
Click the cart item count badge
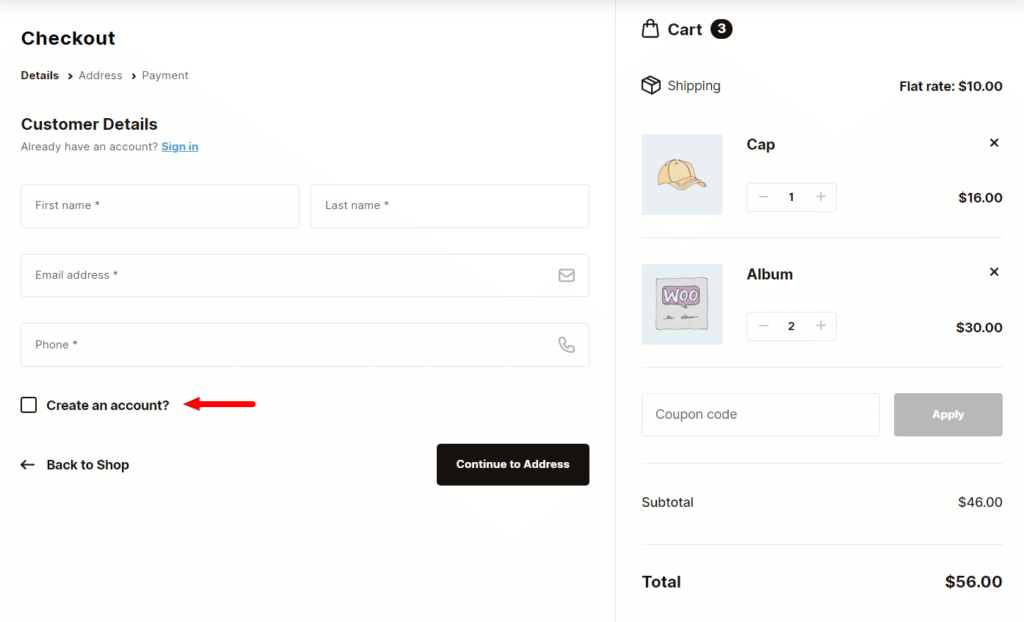(x=719, y=29)
